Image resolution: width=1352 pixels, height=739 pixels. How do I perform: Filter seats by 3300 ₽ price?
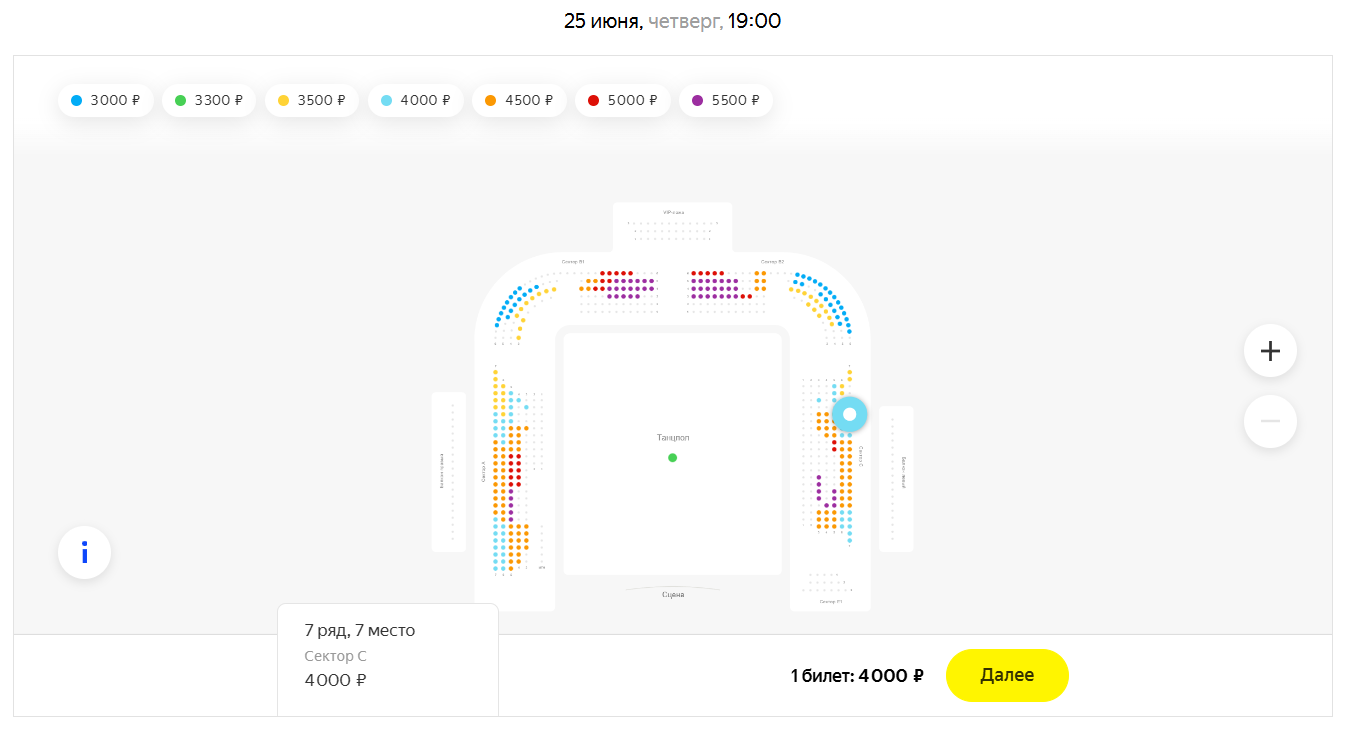pos(209,100)
